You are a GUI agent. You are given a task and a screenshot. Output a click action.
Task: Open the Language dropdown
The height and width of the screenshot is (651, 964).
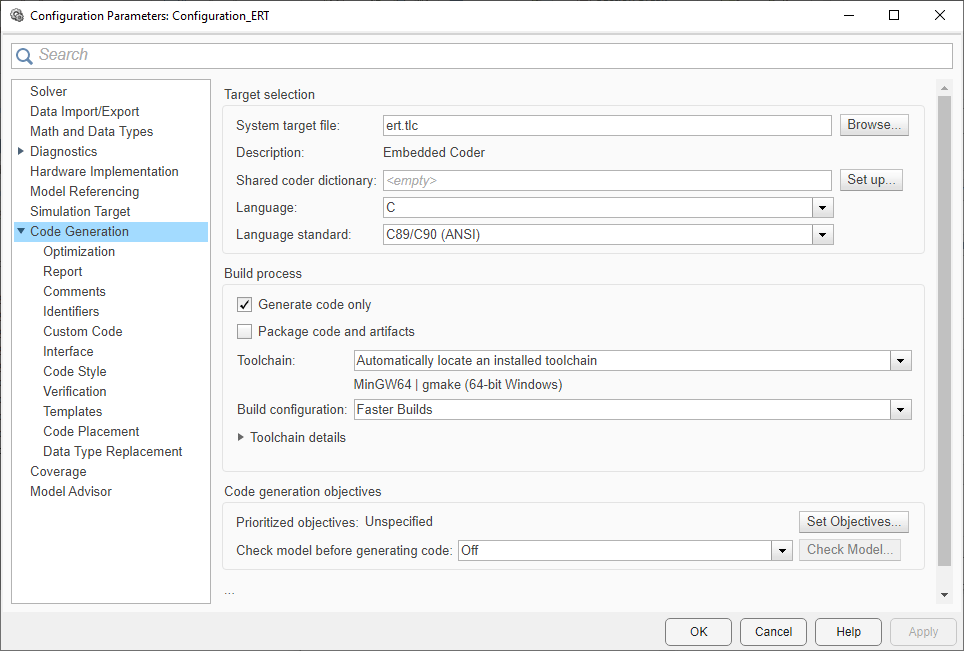(x=823, y=208)
